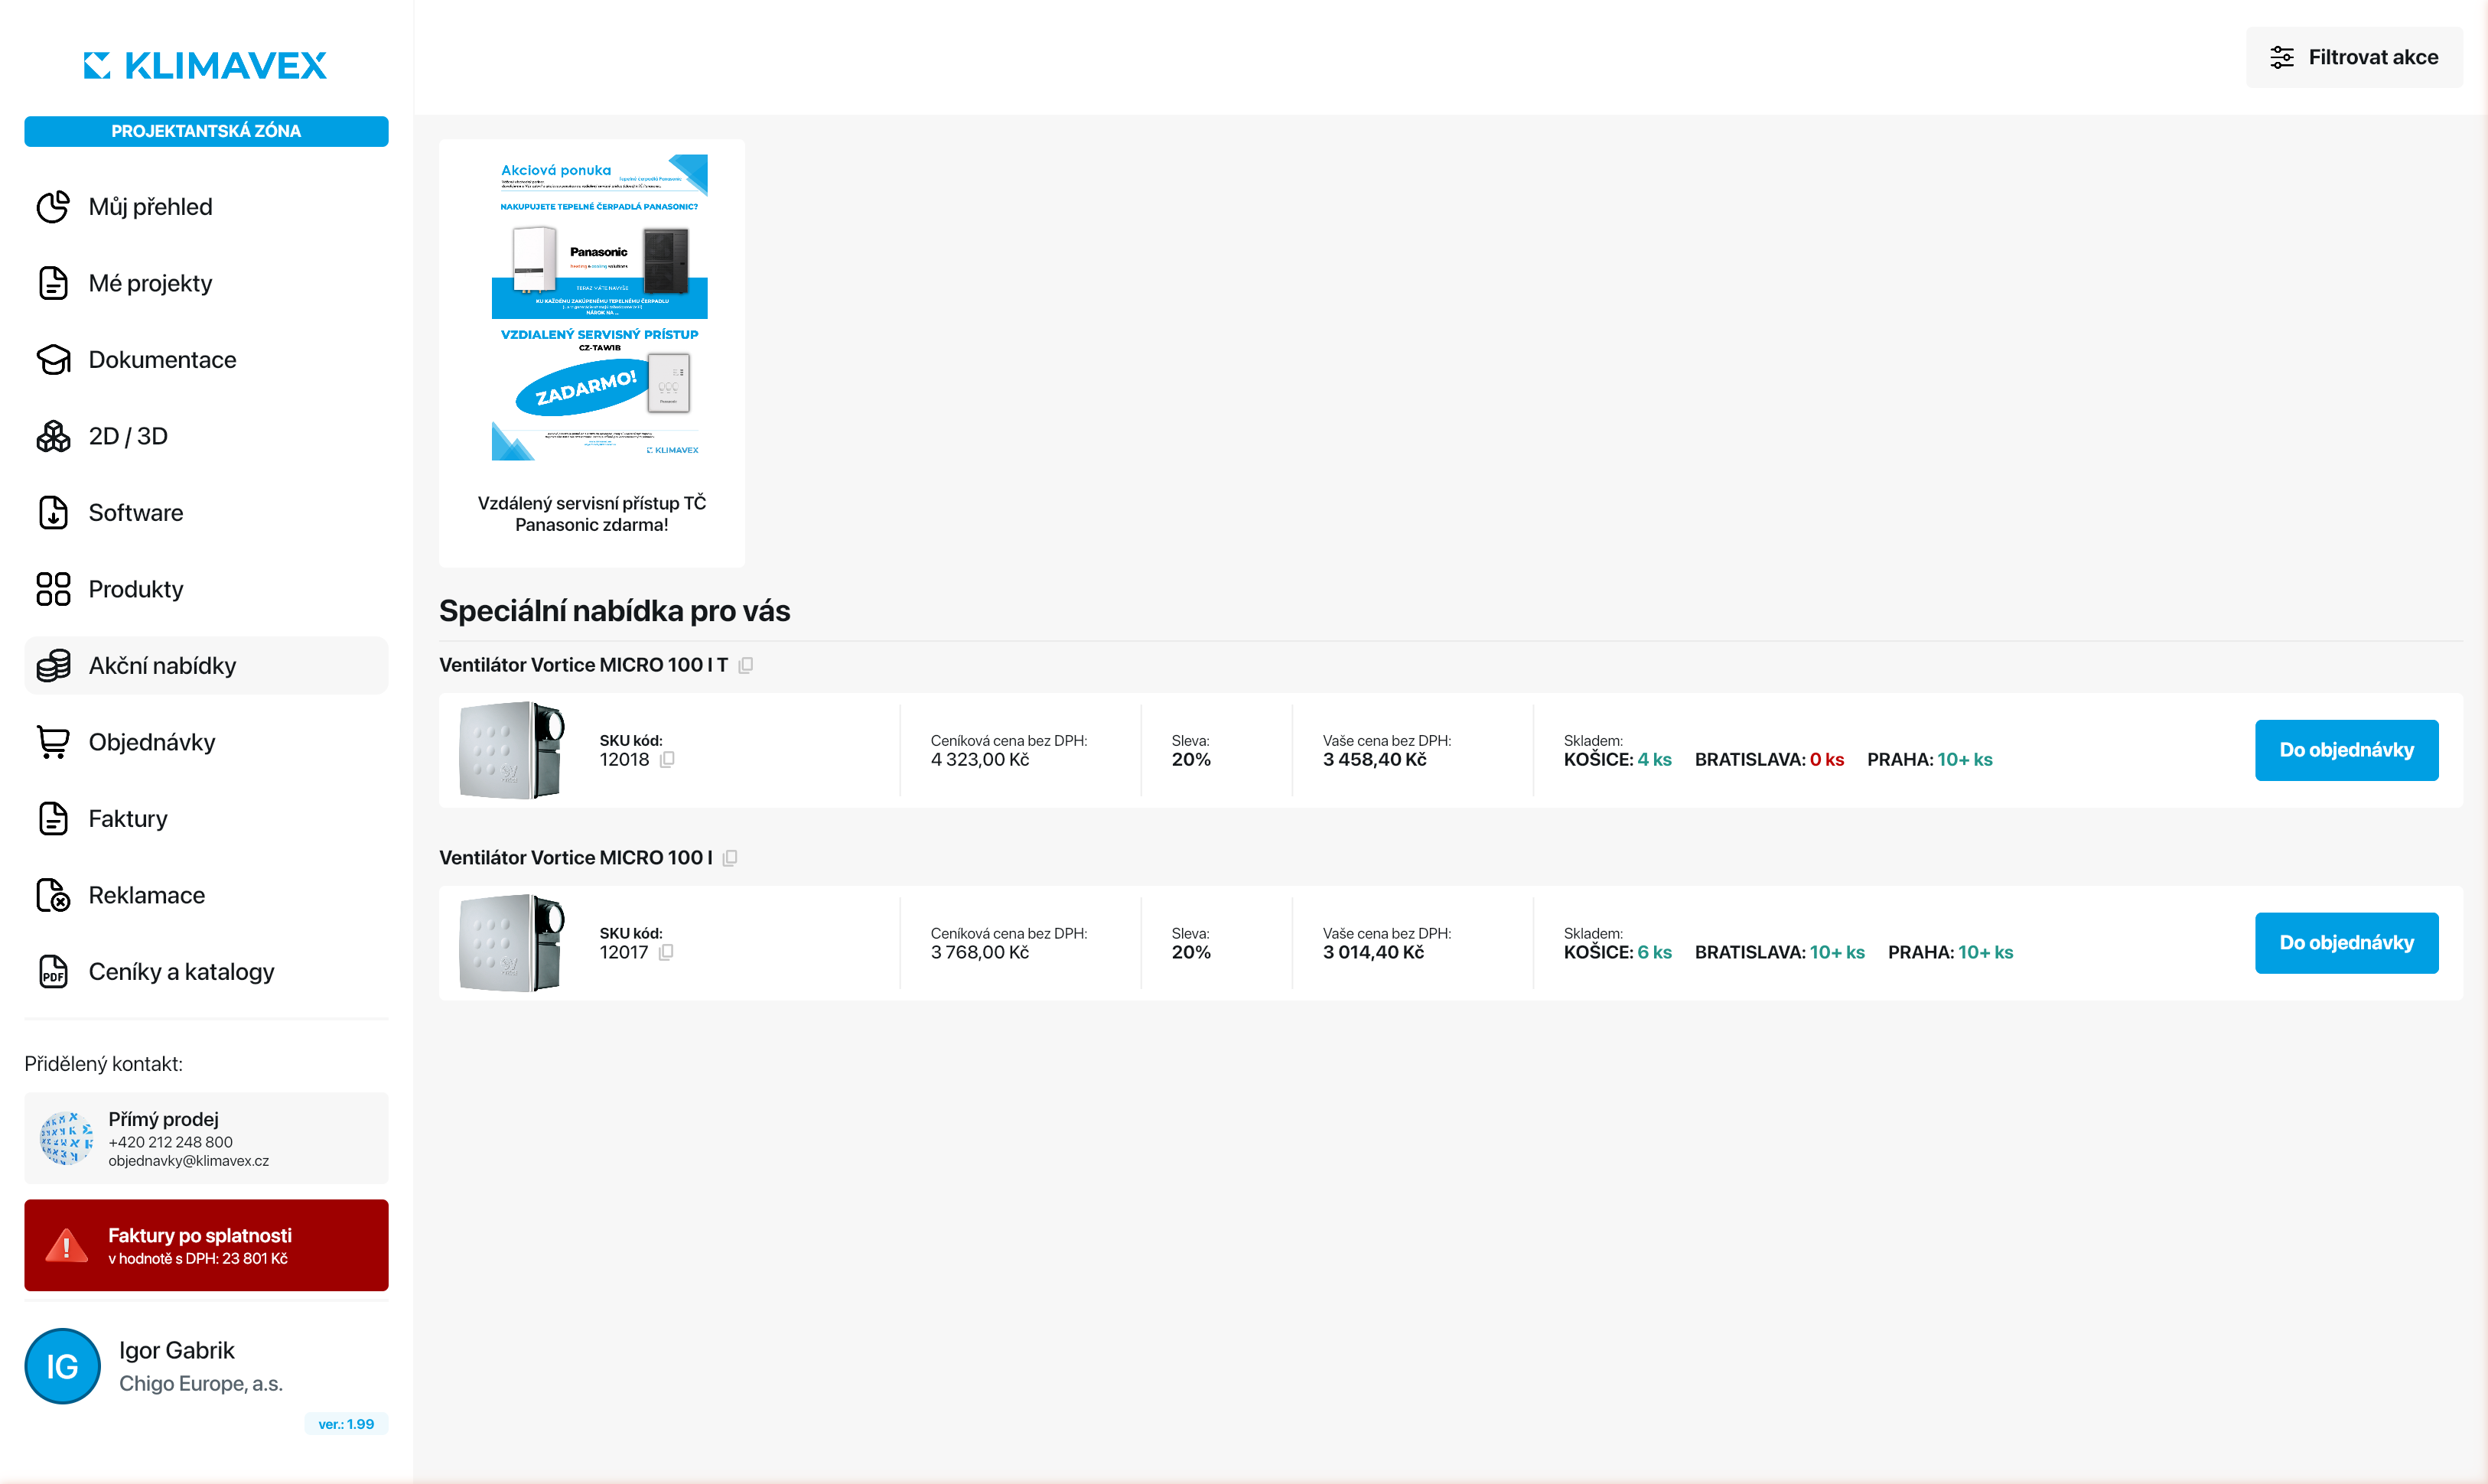This screenshot has height=1484, width=2488.
Task: Add SKU 12017 to order via Do objednávky
Action: (2346, 943)
